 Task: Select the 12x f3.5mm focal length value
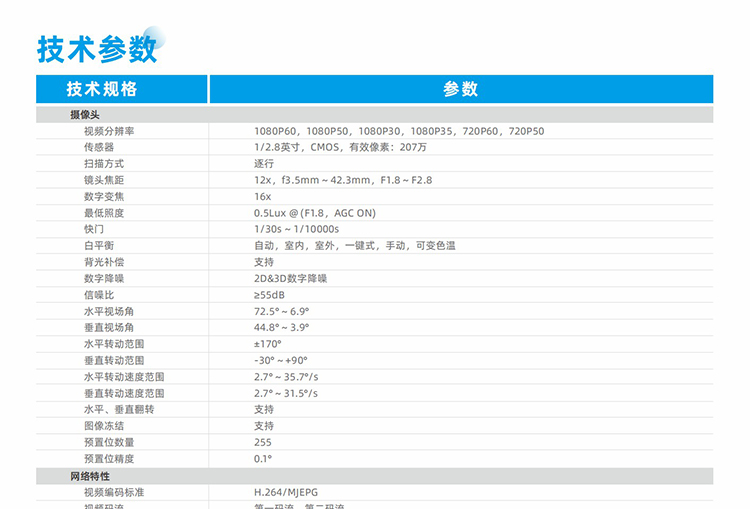[342, 180]
